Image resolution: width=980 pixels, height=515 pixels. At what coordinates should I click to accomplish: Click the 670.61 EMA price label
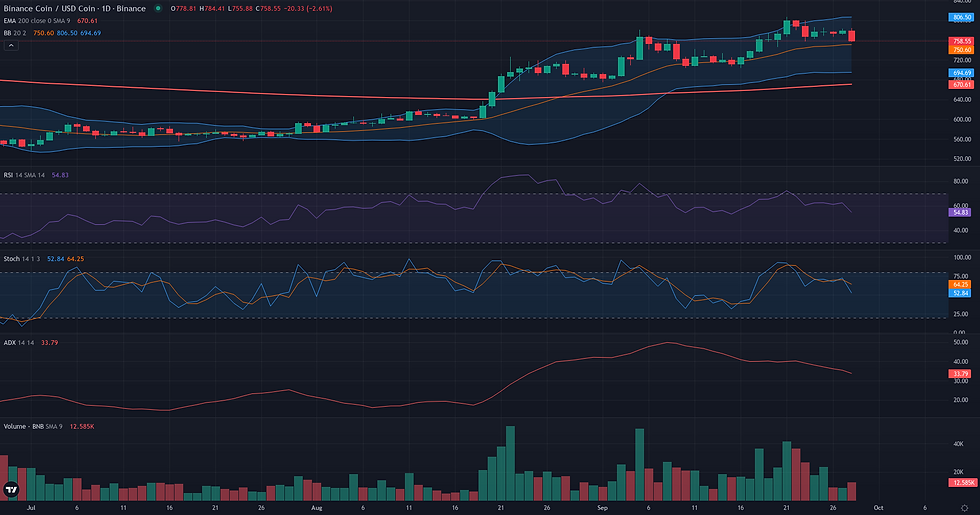[961, 84]
